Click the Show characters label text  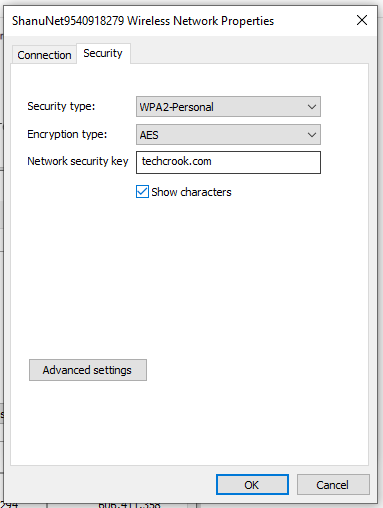point(191,192)
